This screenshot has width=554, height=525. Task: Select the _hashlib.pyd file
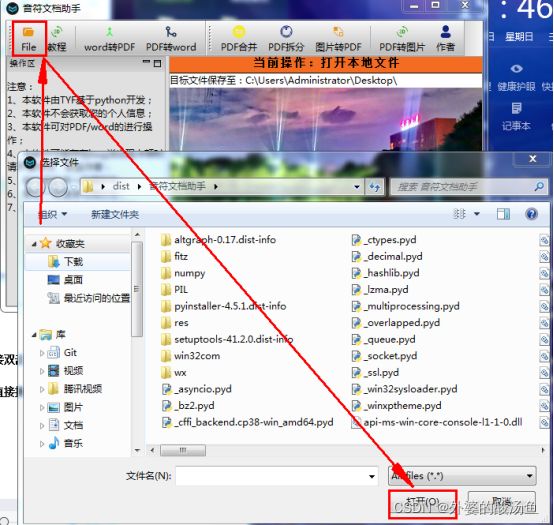386,273
